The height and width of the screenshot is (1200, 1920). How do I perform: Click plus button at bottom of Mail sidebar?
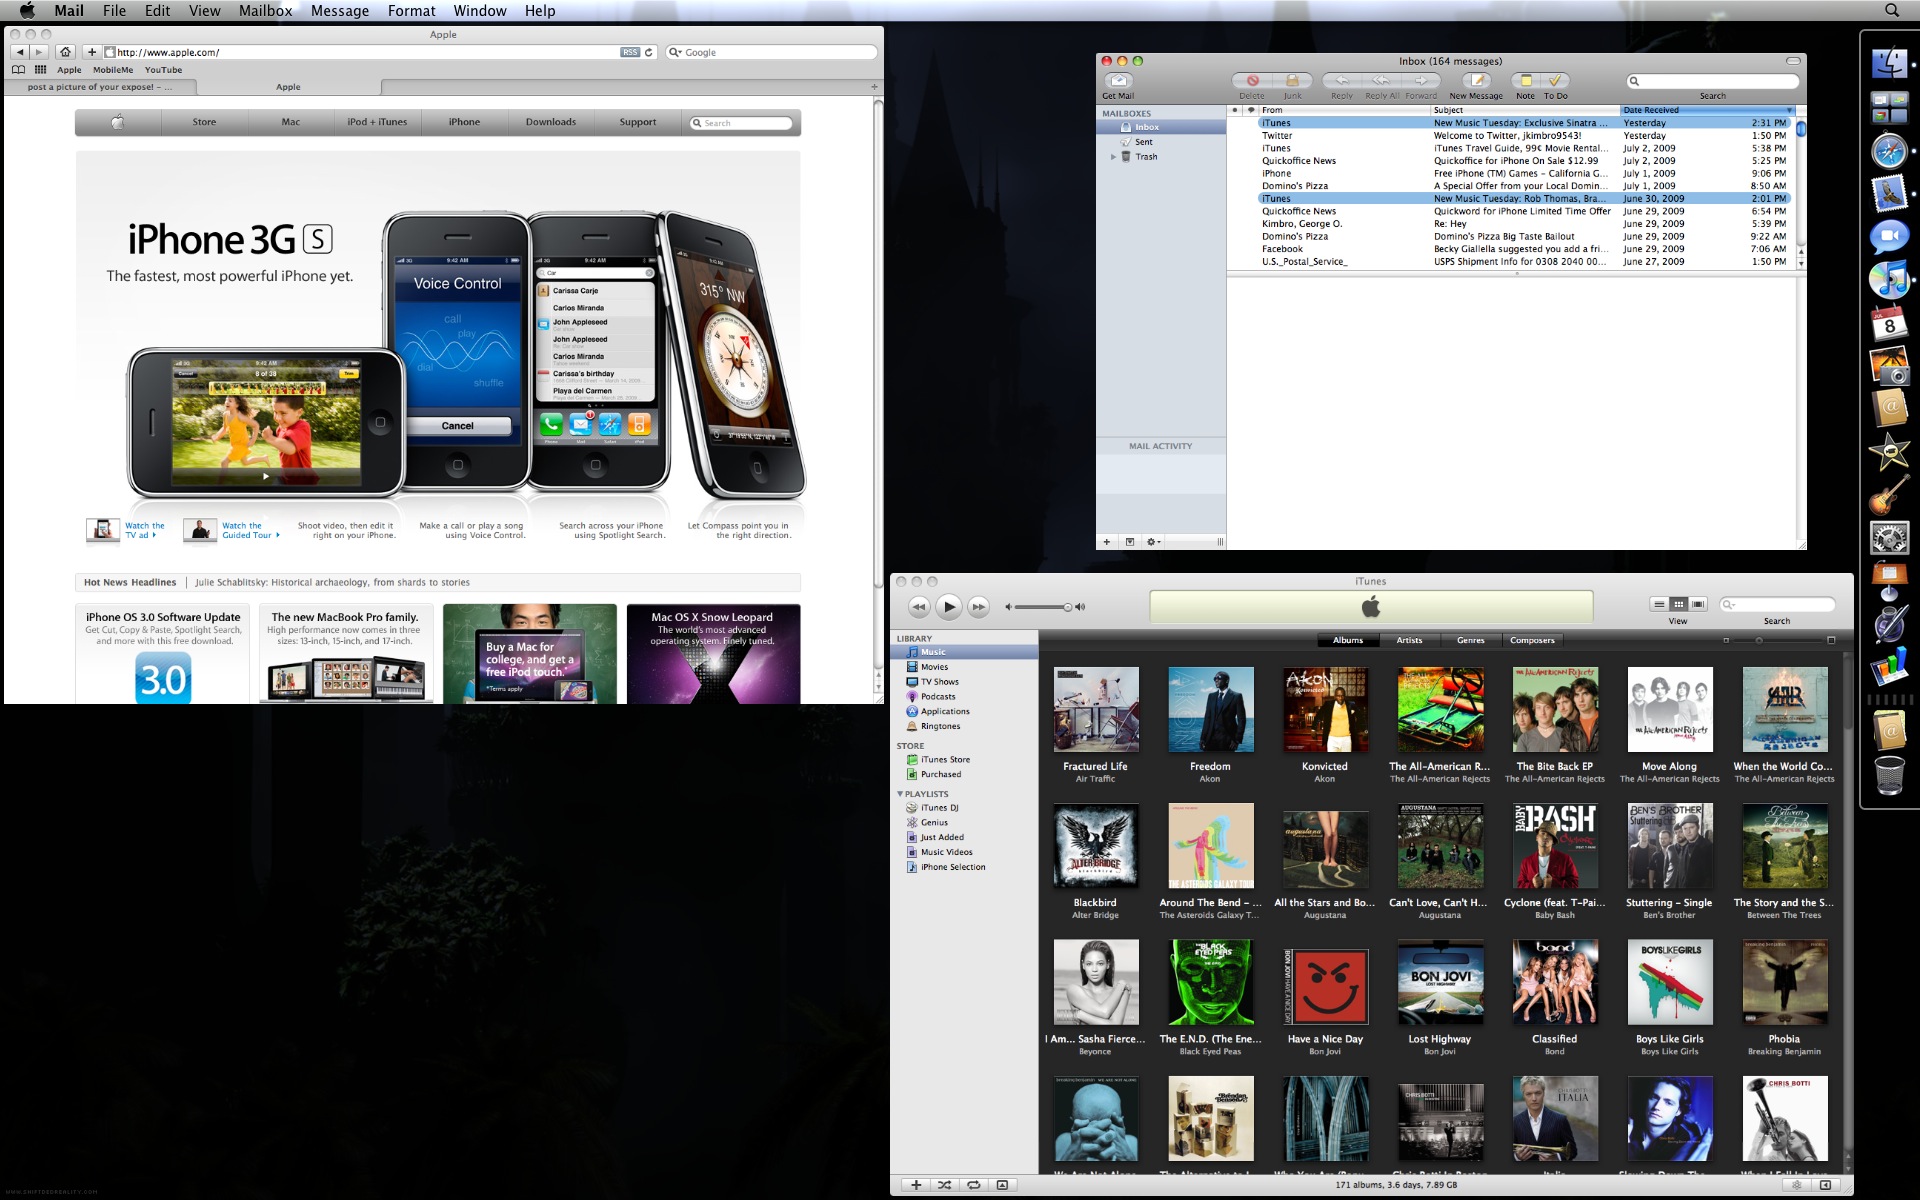[x=1107, y=542]
